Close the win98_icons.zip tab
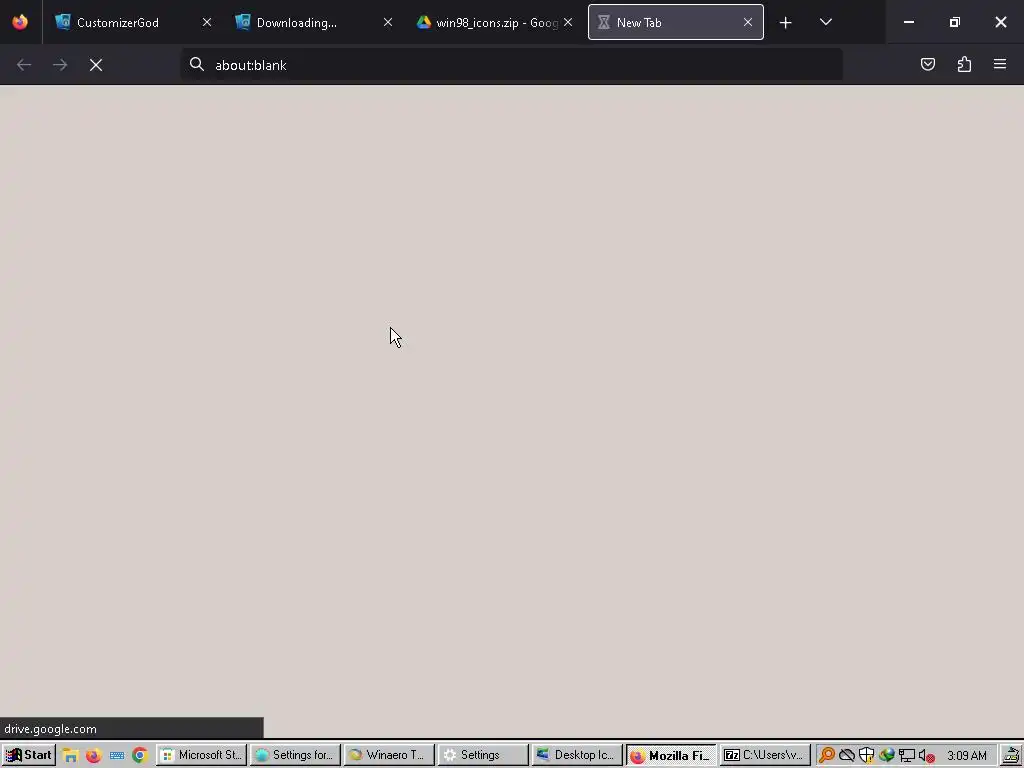This screenshot has width=1024, height=768. pyautogui.click(x=568, y=22)
